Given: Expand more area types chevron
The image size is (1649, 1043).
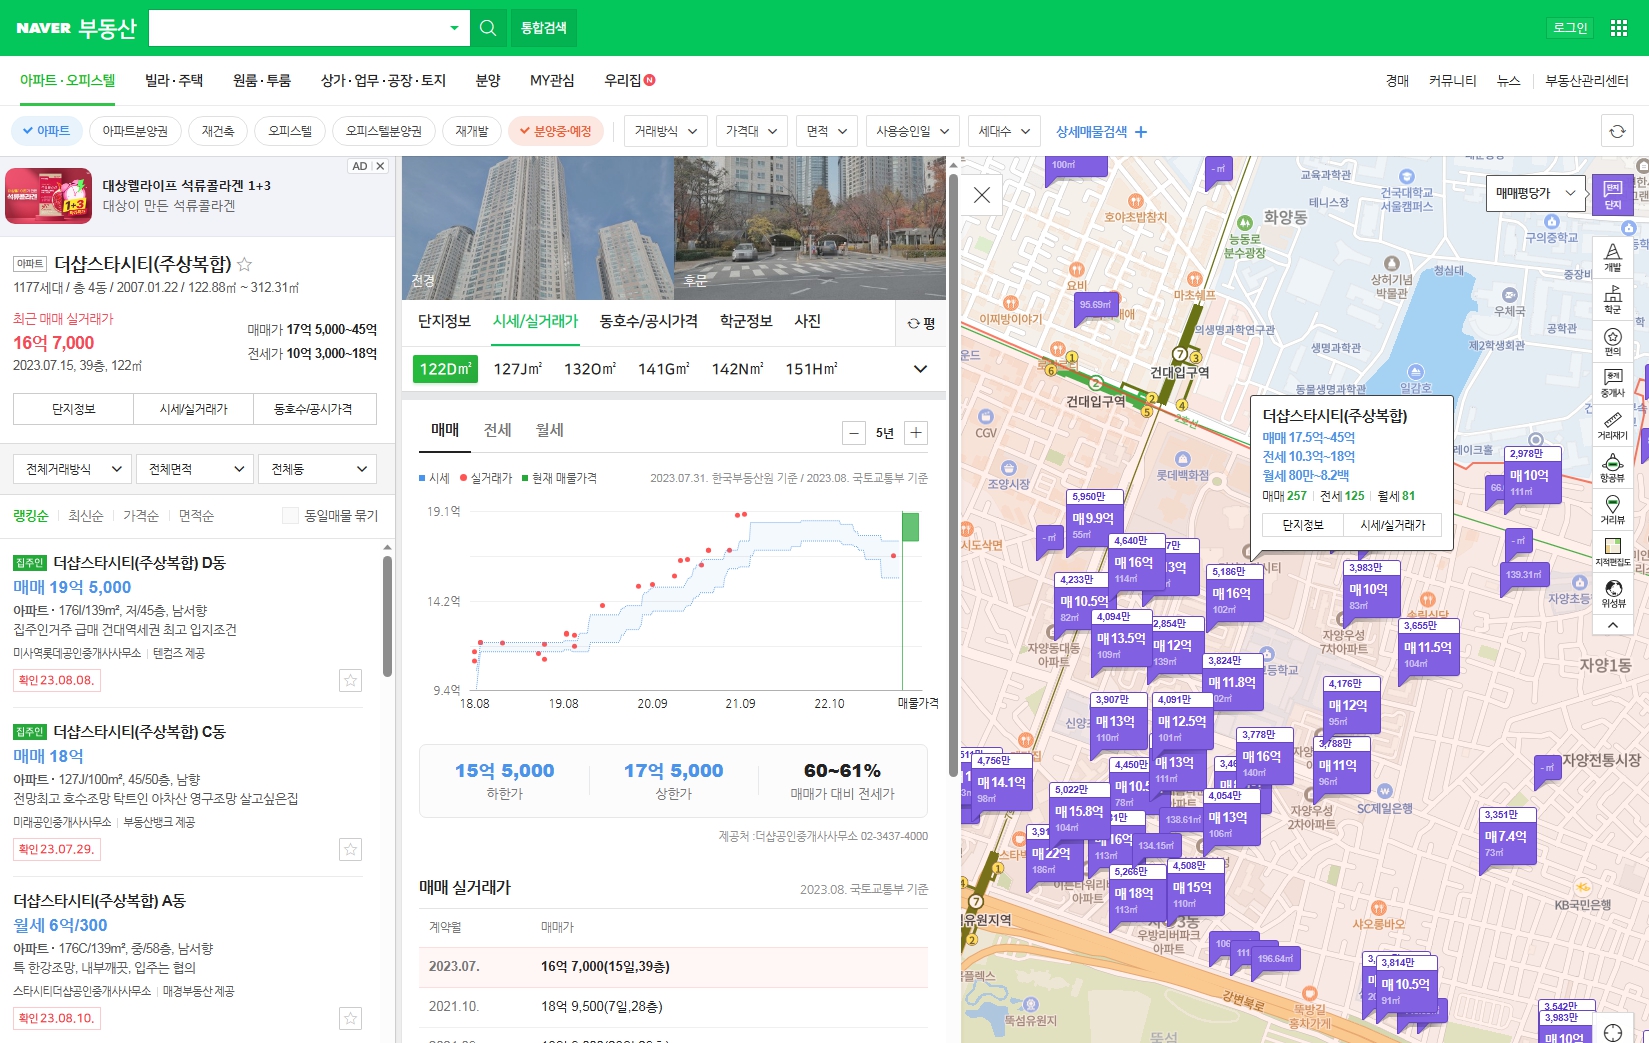Looking at the screenshot, I should (x=920, y=369).
